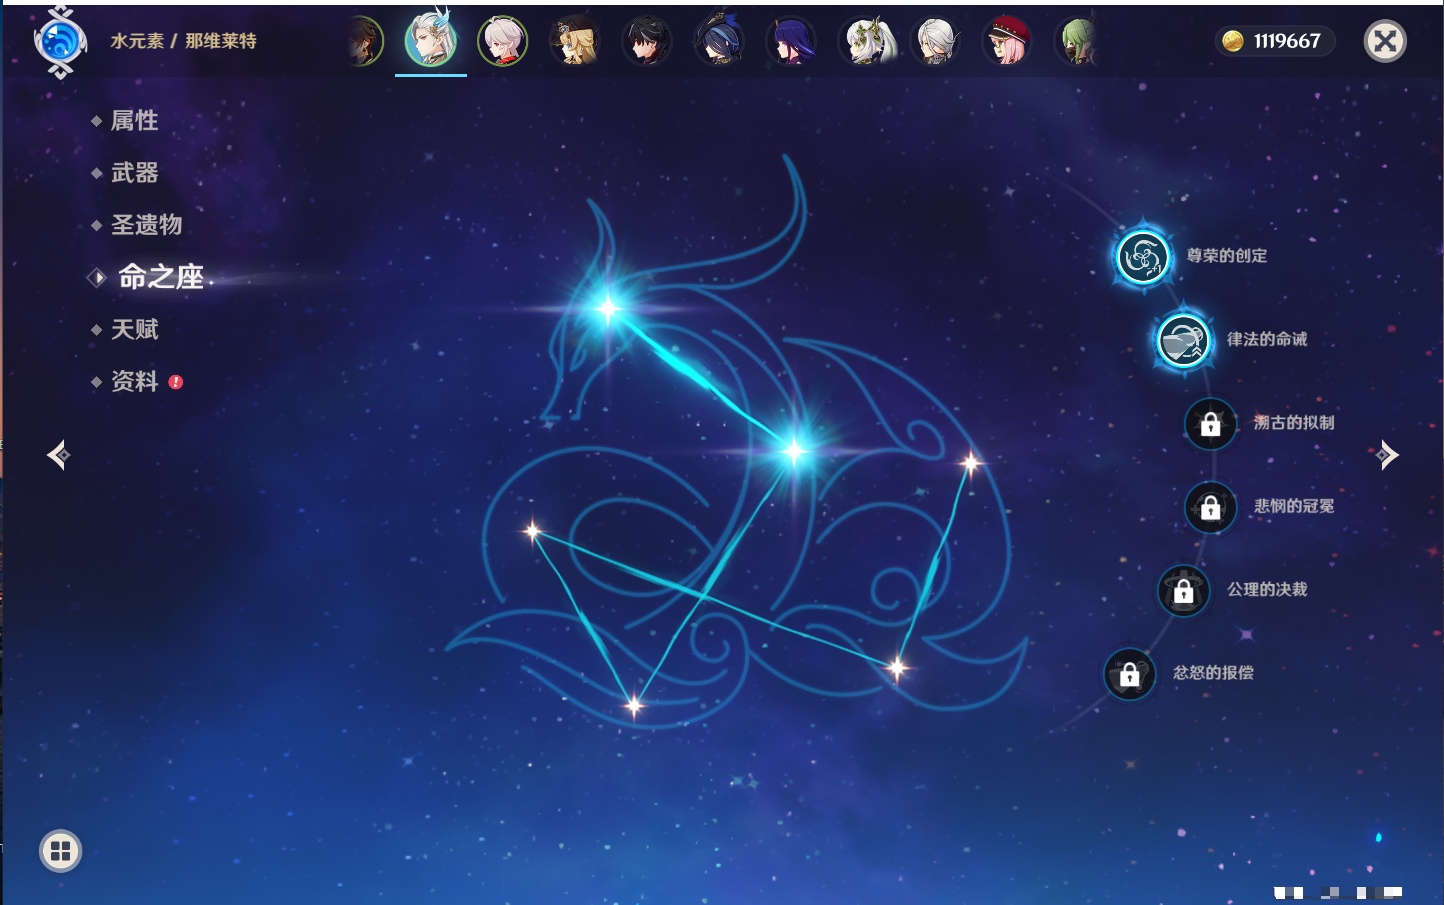The height and width of the screenshot is (905, 1444).
Task: Click the red alert badge beside 资料
Action: point(176,382)
